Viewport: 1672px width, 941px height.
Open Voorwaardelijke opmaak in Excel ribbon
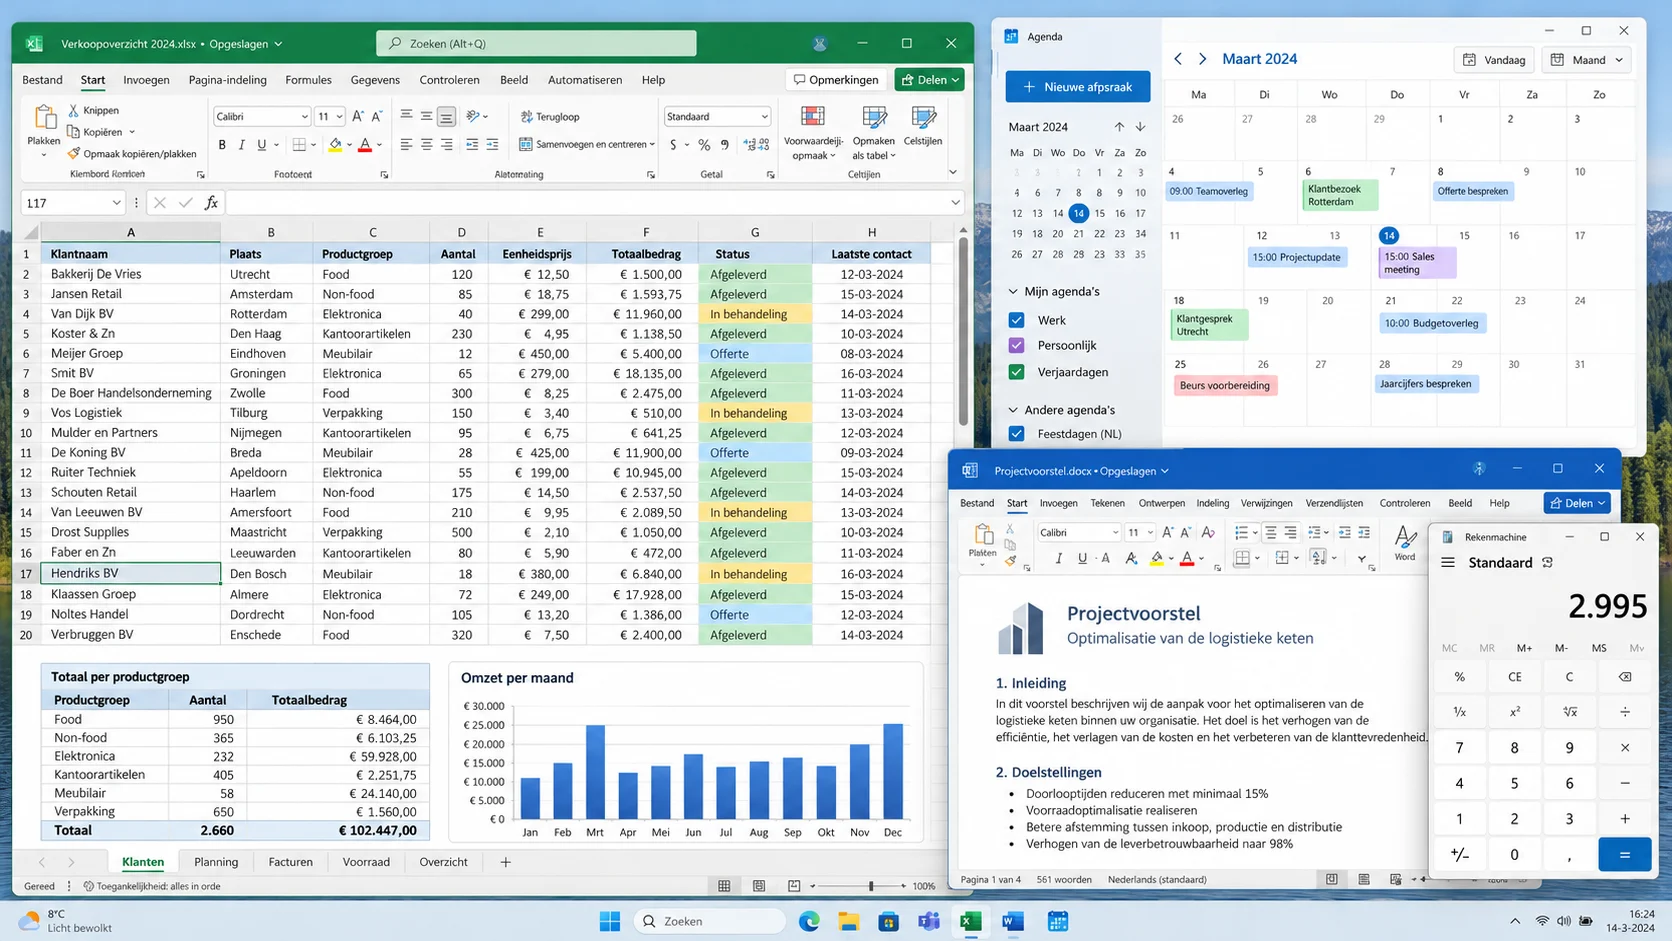(x=813, y=133)
